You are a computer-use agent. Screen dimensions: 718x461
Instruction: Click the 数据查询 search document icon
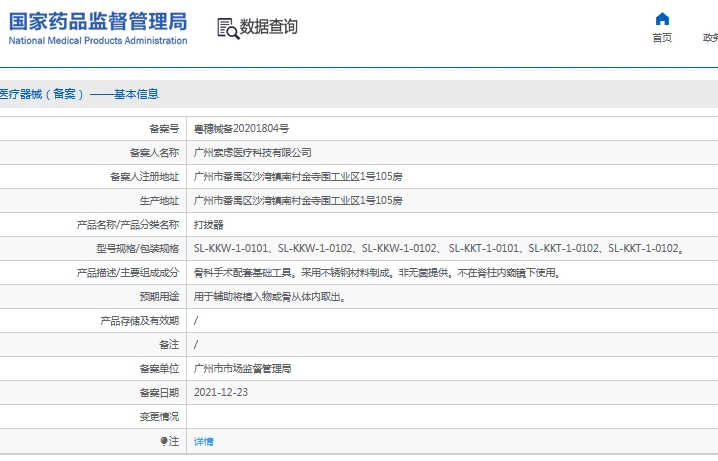228,28
